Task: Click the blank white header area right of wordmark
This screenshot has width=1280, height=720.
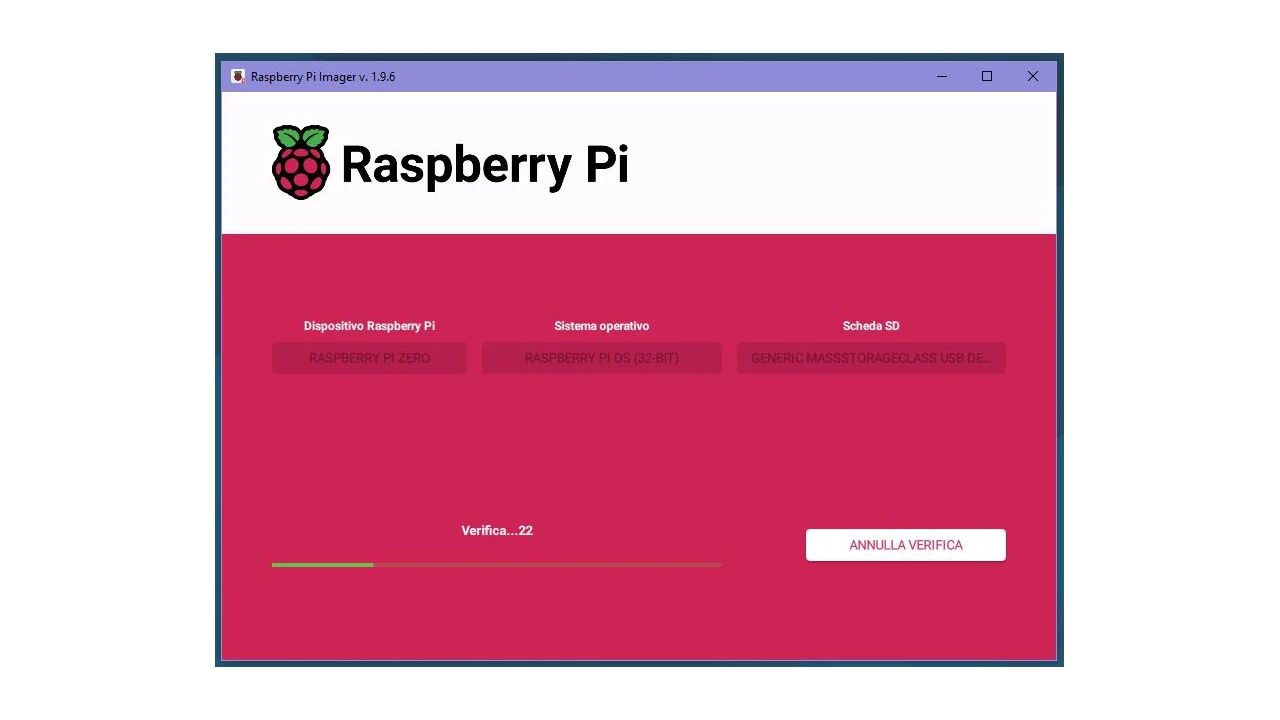Action: [850, 164]
